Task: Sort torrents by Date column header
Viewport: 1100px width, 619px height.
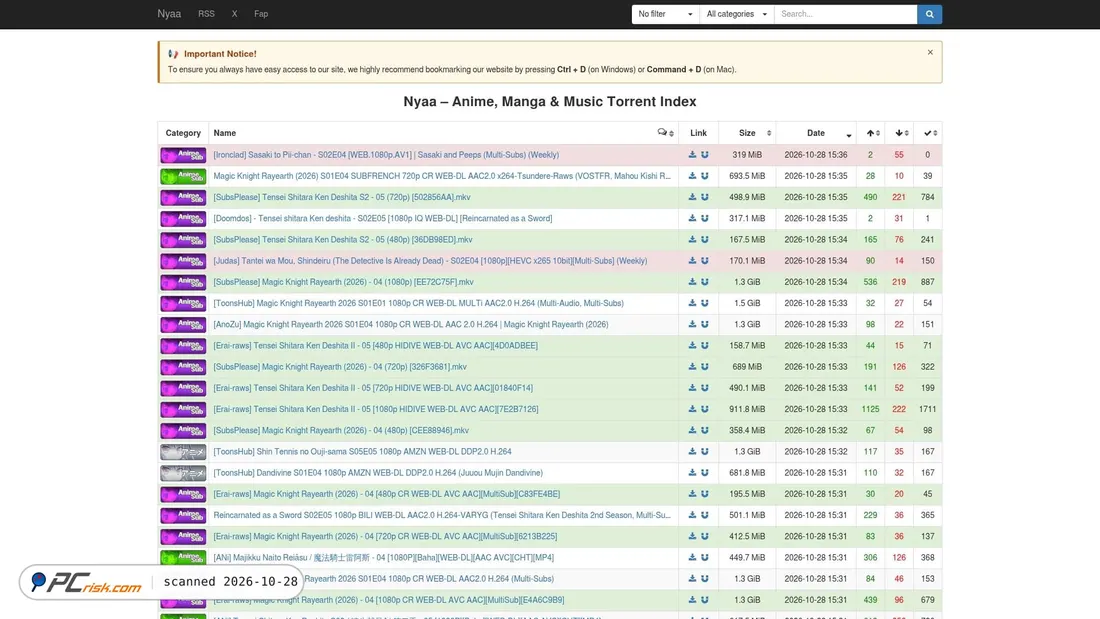Action: [816, 133]
